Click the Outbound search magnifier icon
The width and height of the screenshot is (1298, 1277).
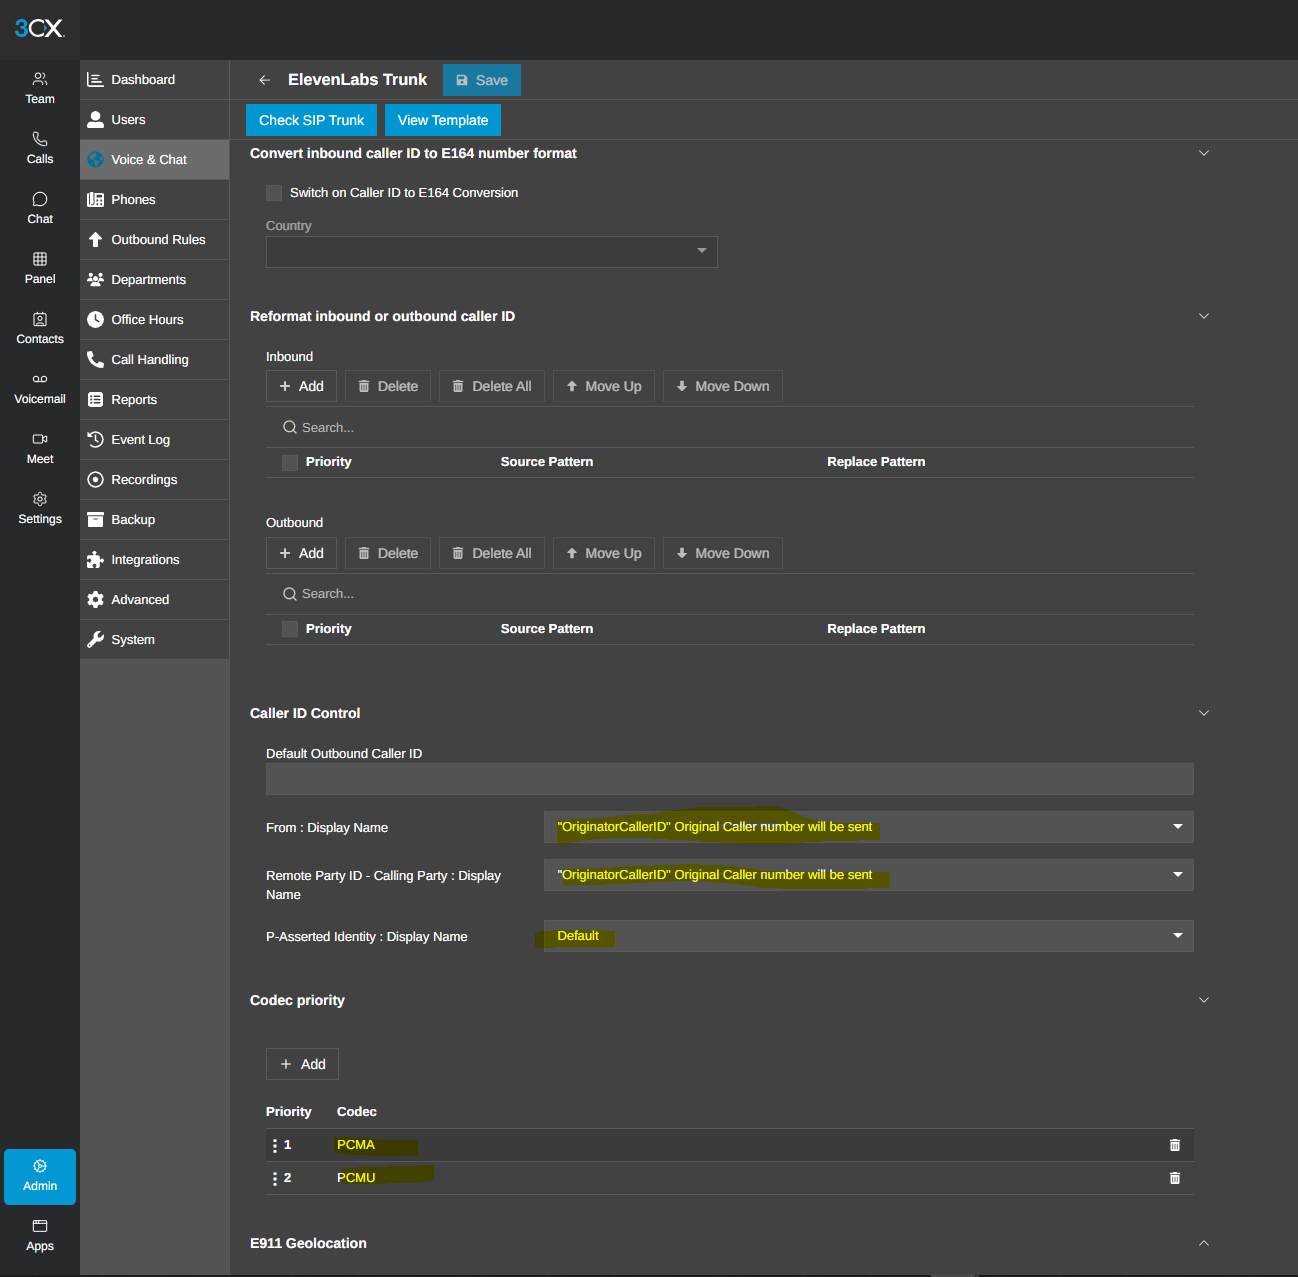coord(290,594)
